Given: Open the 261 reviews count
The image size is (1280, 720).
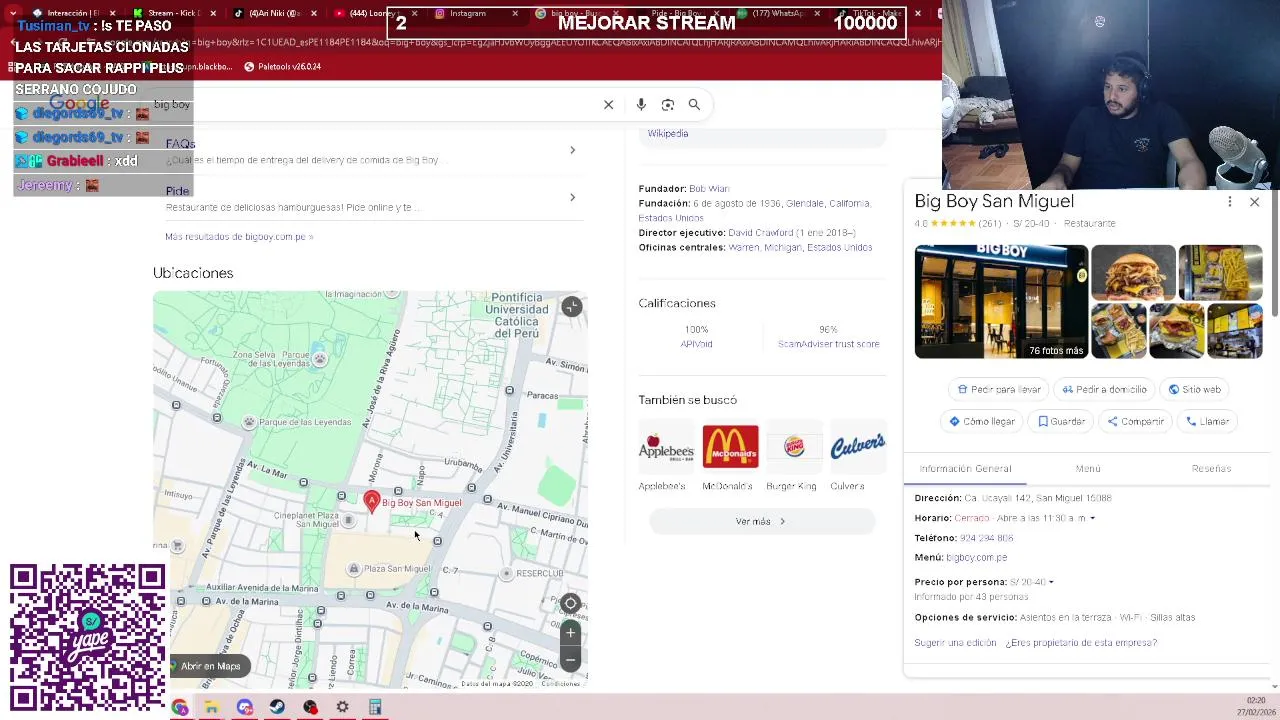Looking at the screenshot, I should 989,223.
